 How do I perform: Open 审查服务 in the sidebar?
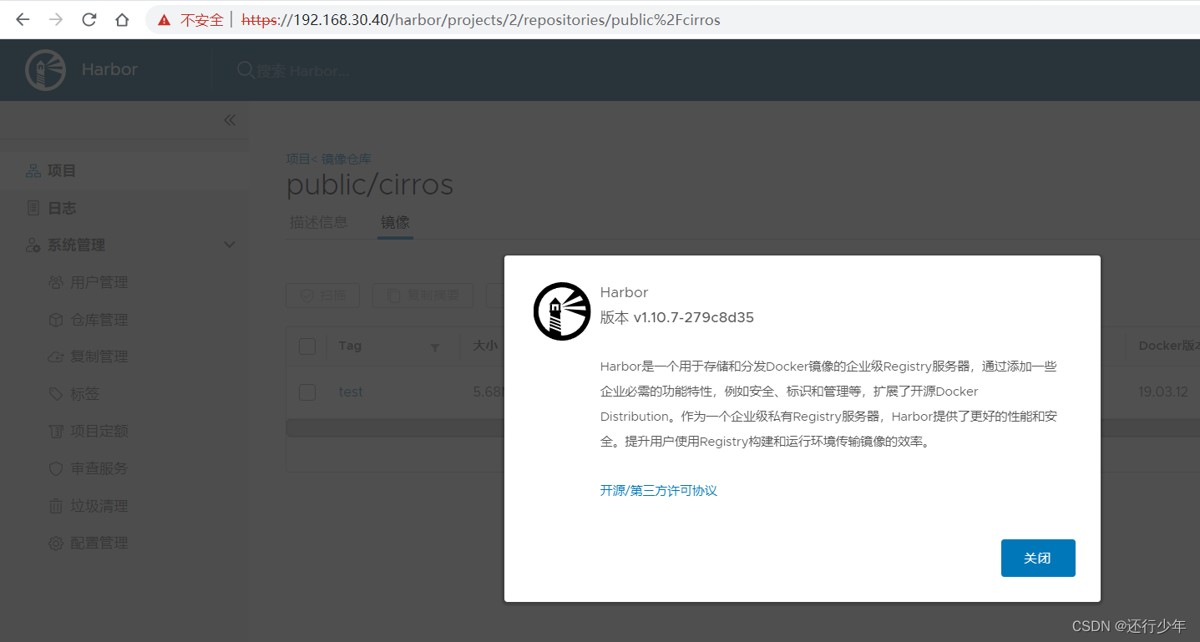(x=99, y=468)
